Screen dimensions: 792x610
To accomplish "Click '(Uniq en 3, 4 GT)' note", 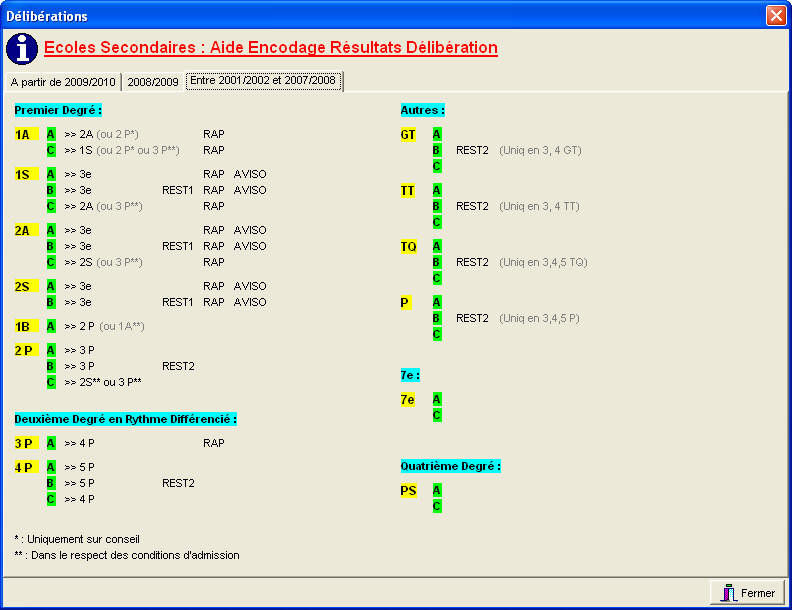I will (x=540, y=150).
